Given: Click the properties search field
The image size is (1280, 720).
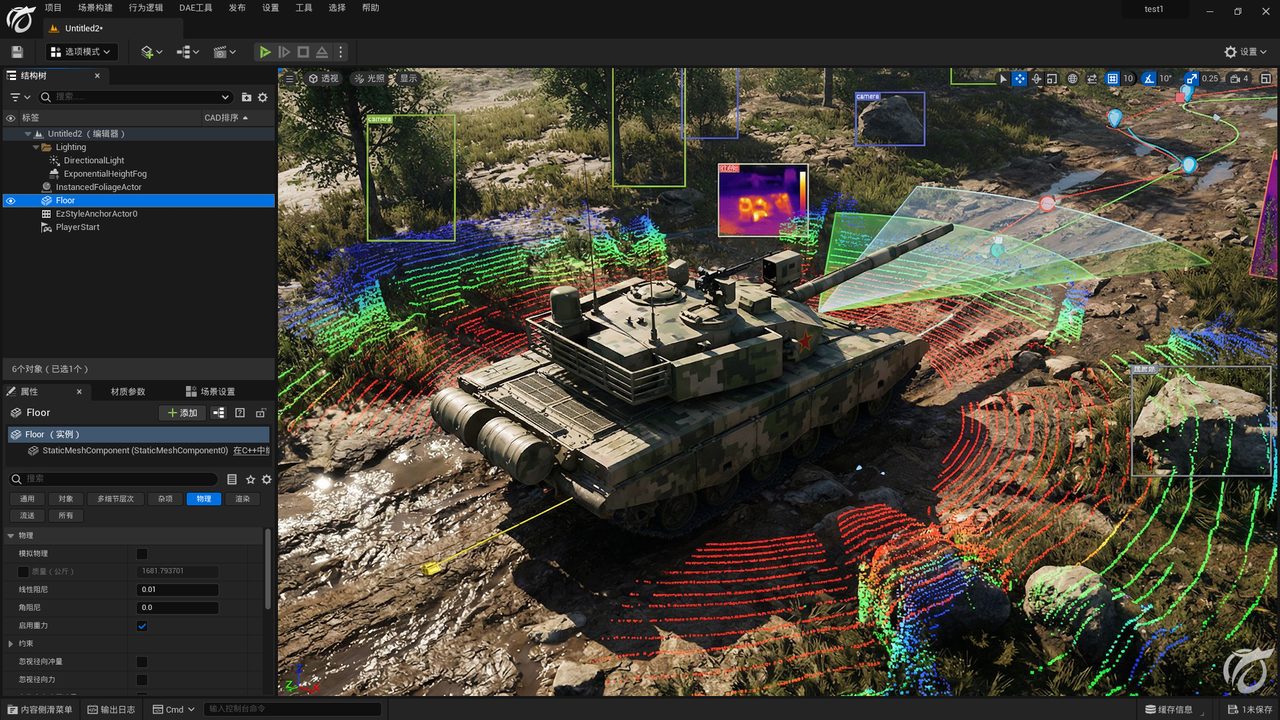Looking at the screenshot, I should 113,479.
